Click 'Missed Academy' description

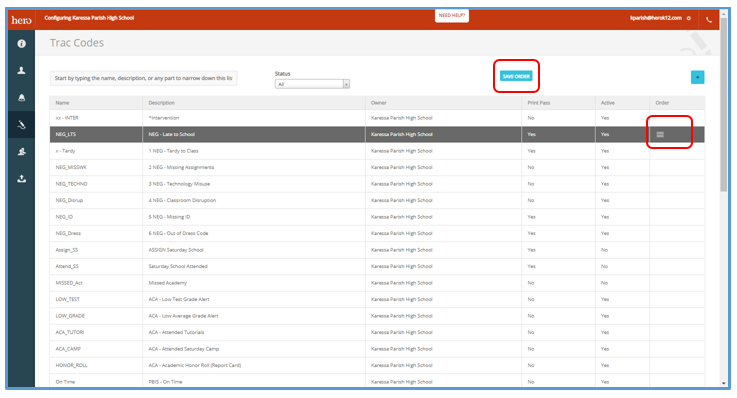(167, 283)
